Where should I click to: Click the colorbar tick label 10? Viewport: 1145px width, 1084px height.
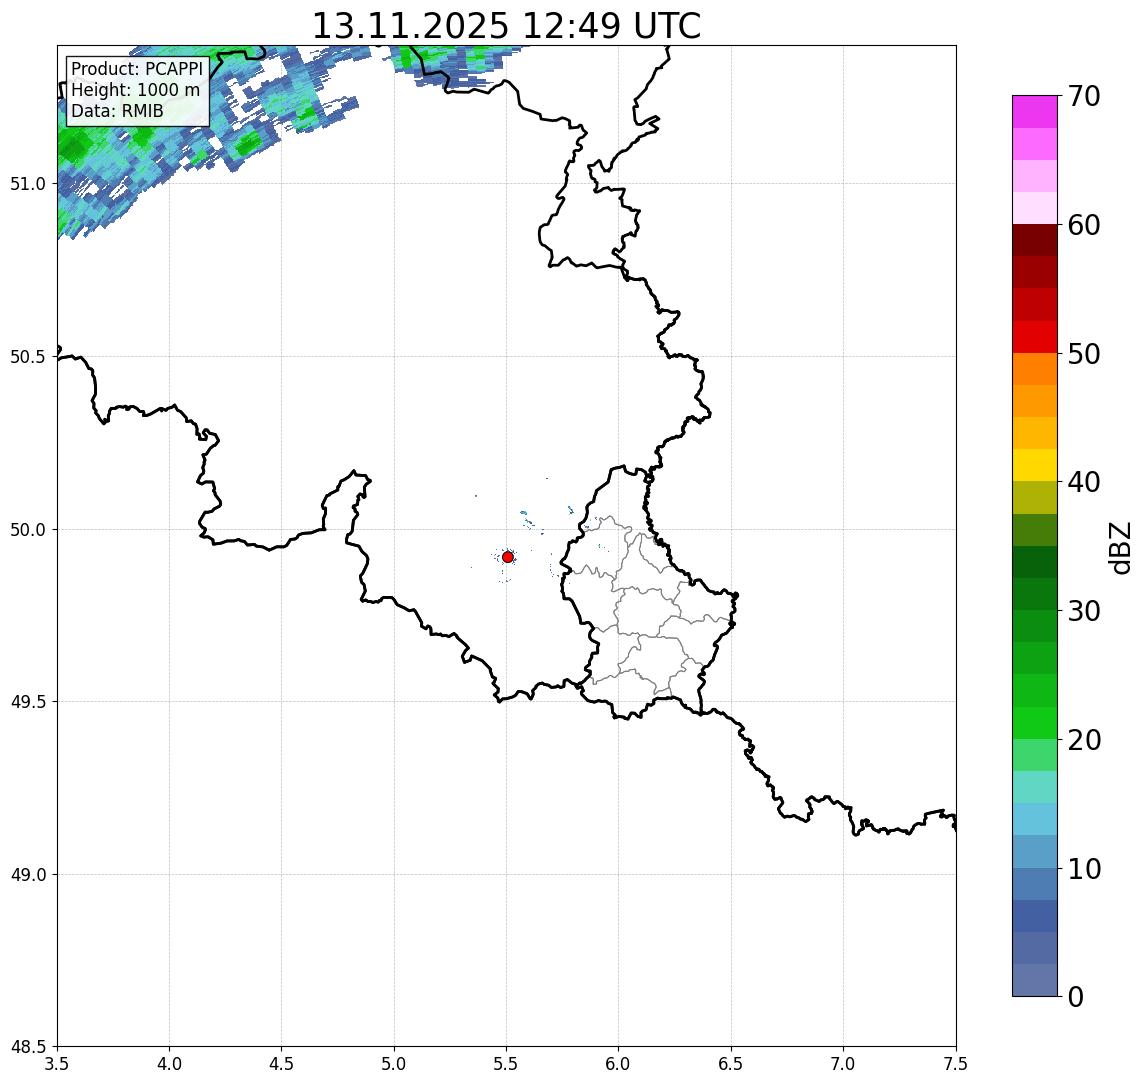point(1084,869)
